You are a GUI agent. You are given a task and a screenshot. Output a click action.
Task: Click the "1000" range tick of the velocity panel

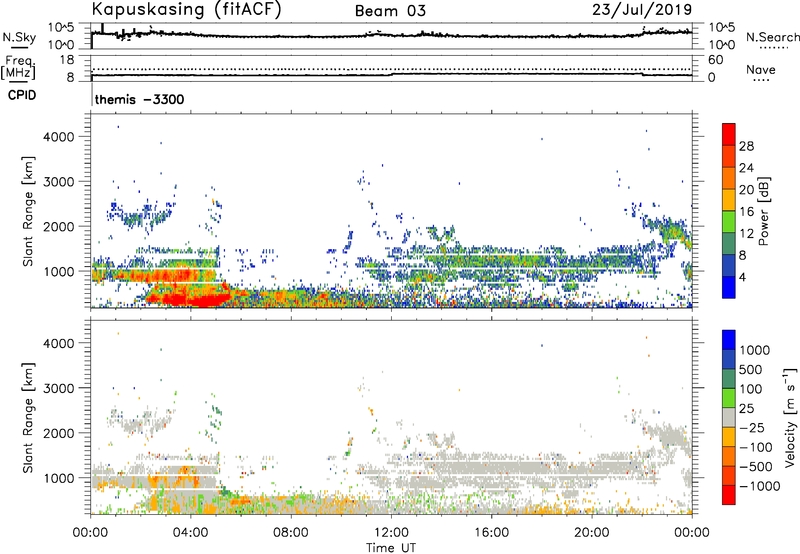coord(59,478)
